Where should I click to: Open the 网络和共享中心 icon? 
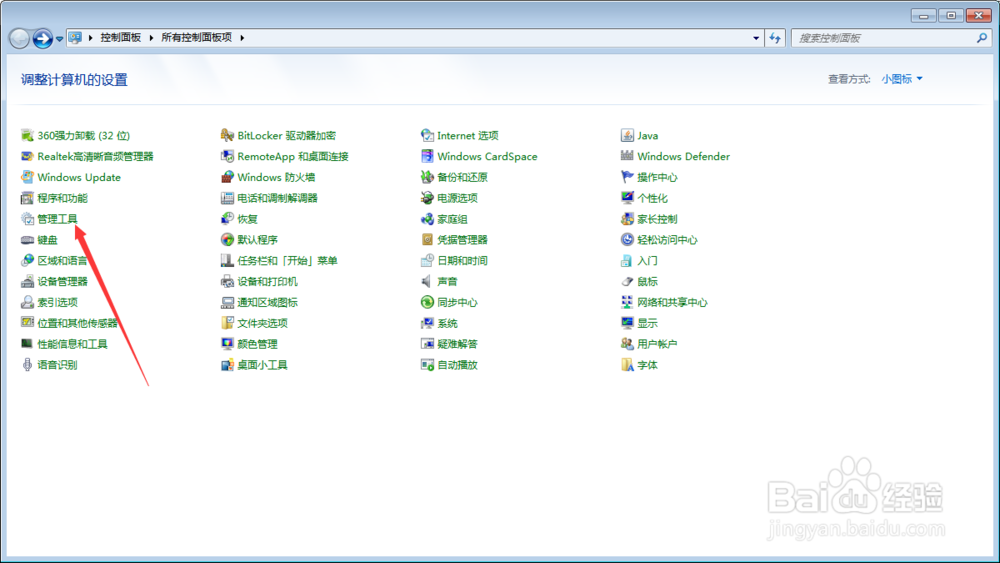coord(627,302)
